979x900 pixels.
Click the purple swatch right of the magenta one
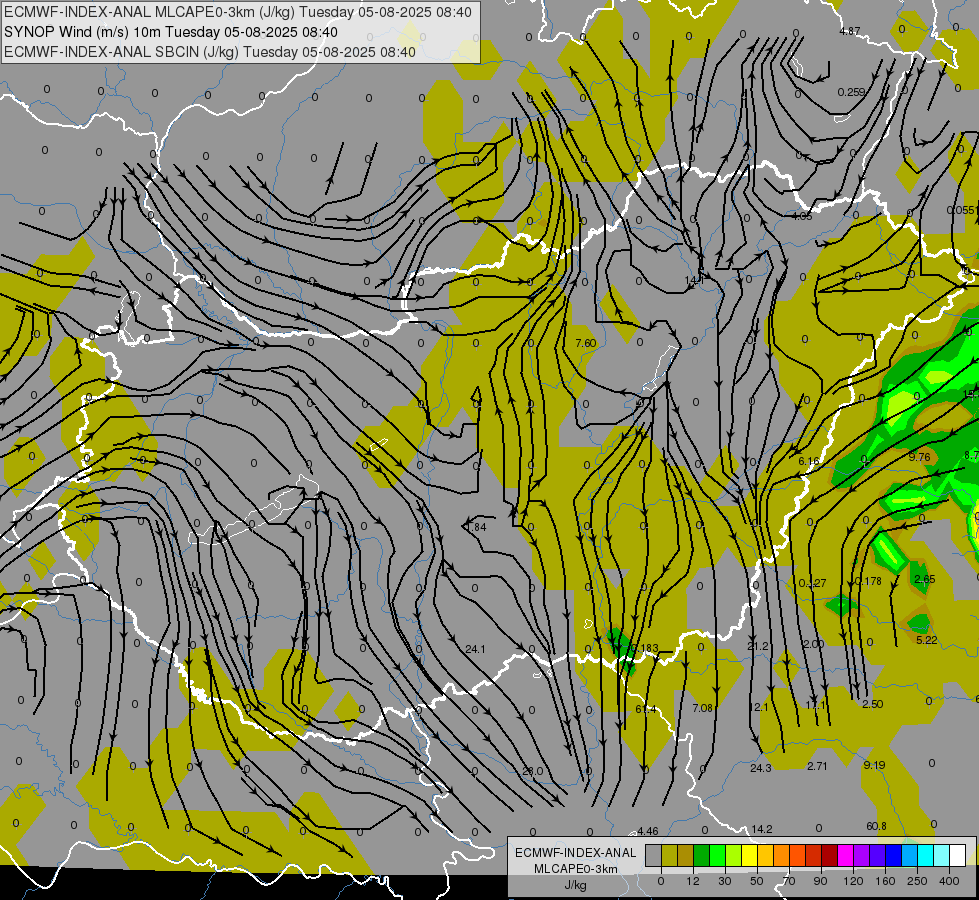click(x=862, y=855)
